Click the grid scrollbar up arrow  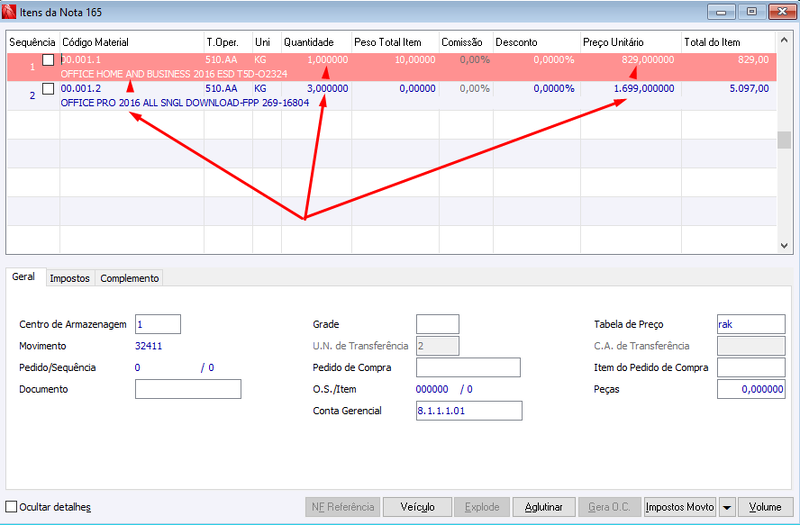tap(784, 41)
